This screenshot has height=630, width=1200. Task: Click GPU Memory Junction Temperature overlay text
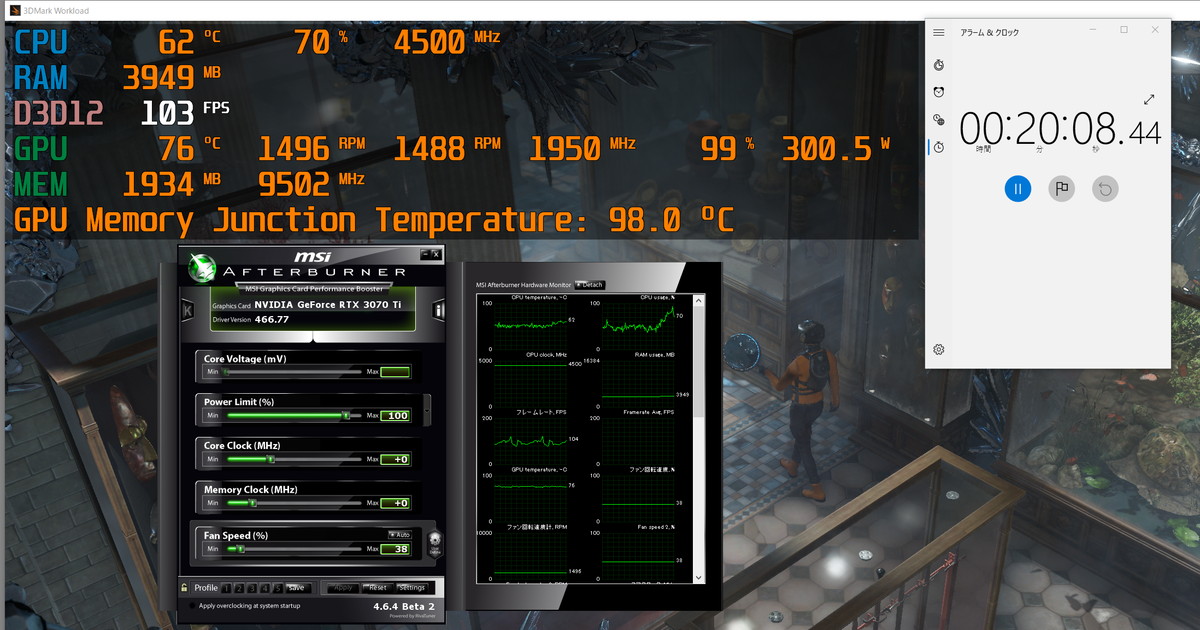pyautogui.click(x=373, y=219)
